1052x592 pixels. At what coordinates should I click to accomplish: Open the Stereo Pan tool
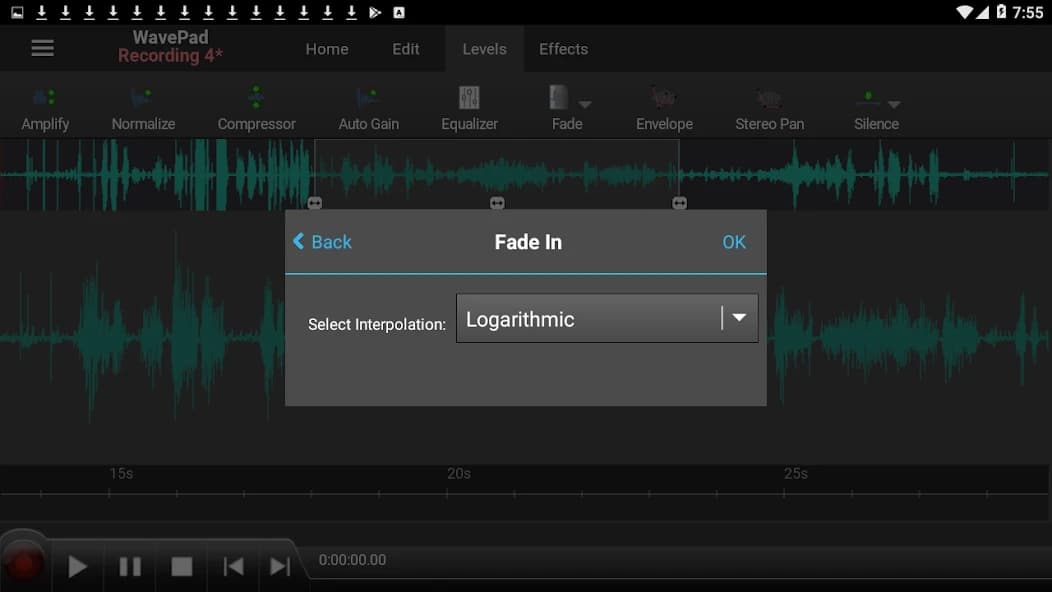768,105
